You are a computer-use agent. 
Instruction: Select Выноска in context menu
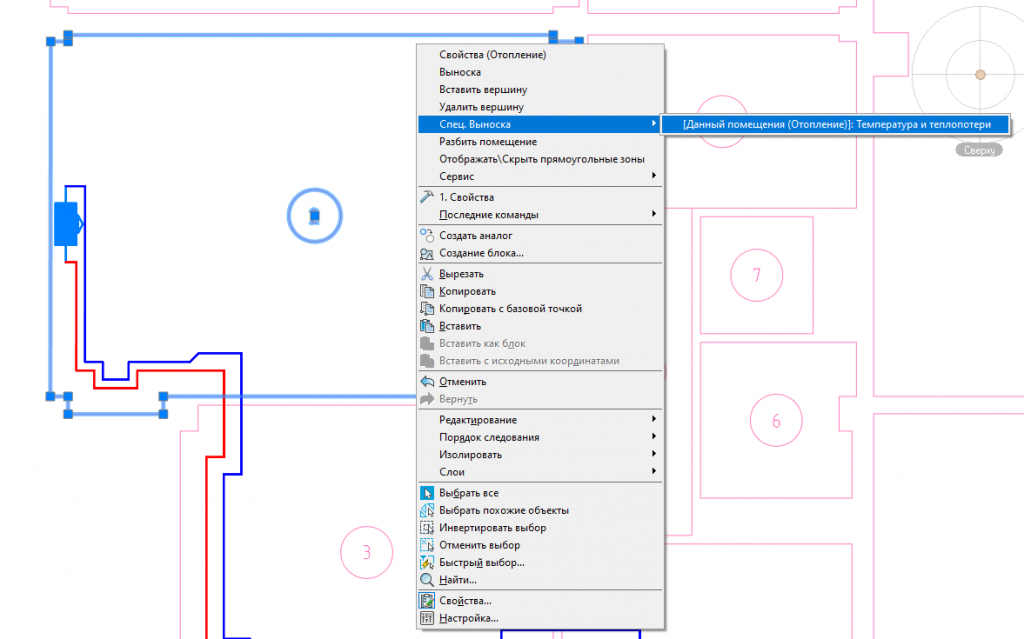coord(460,72)
